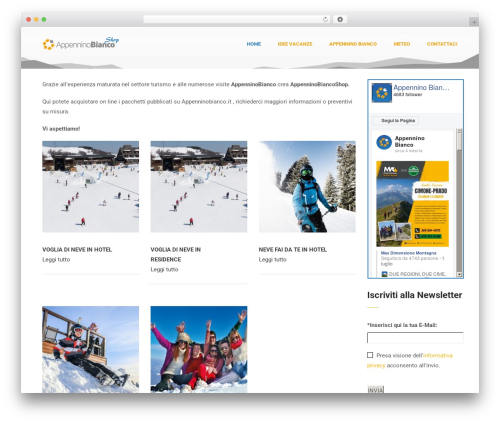Click the browser address bar
The width and height of the screenshot is (500, 423).
(x=237, y=20)
